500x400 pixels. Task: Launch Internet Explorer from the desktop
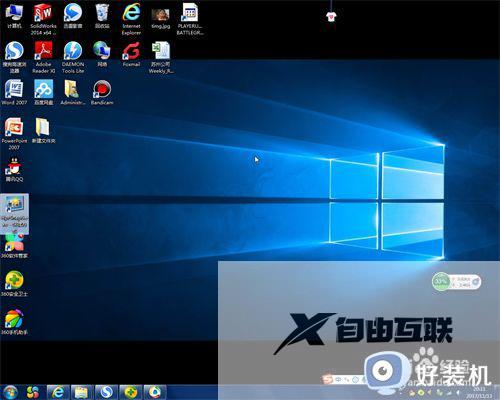pos(131,19)
